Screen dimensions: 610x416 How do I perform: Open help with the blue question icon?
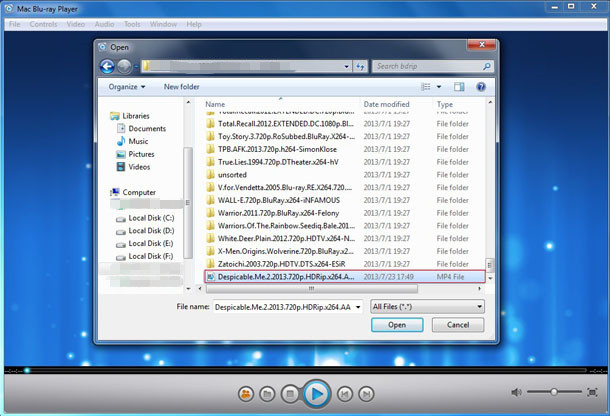coord(481,87)
